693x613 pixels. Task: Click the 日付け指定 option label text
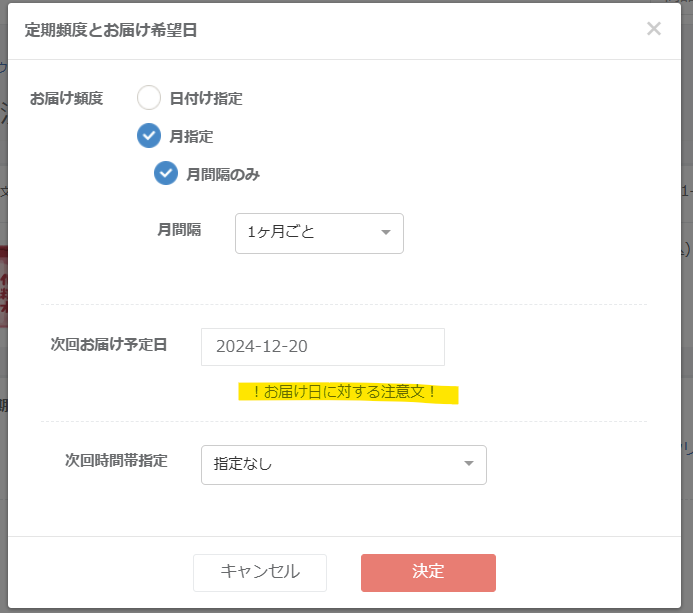206,98
